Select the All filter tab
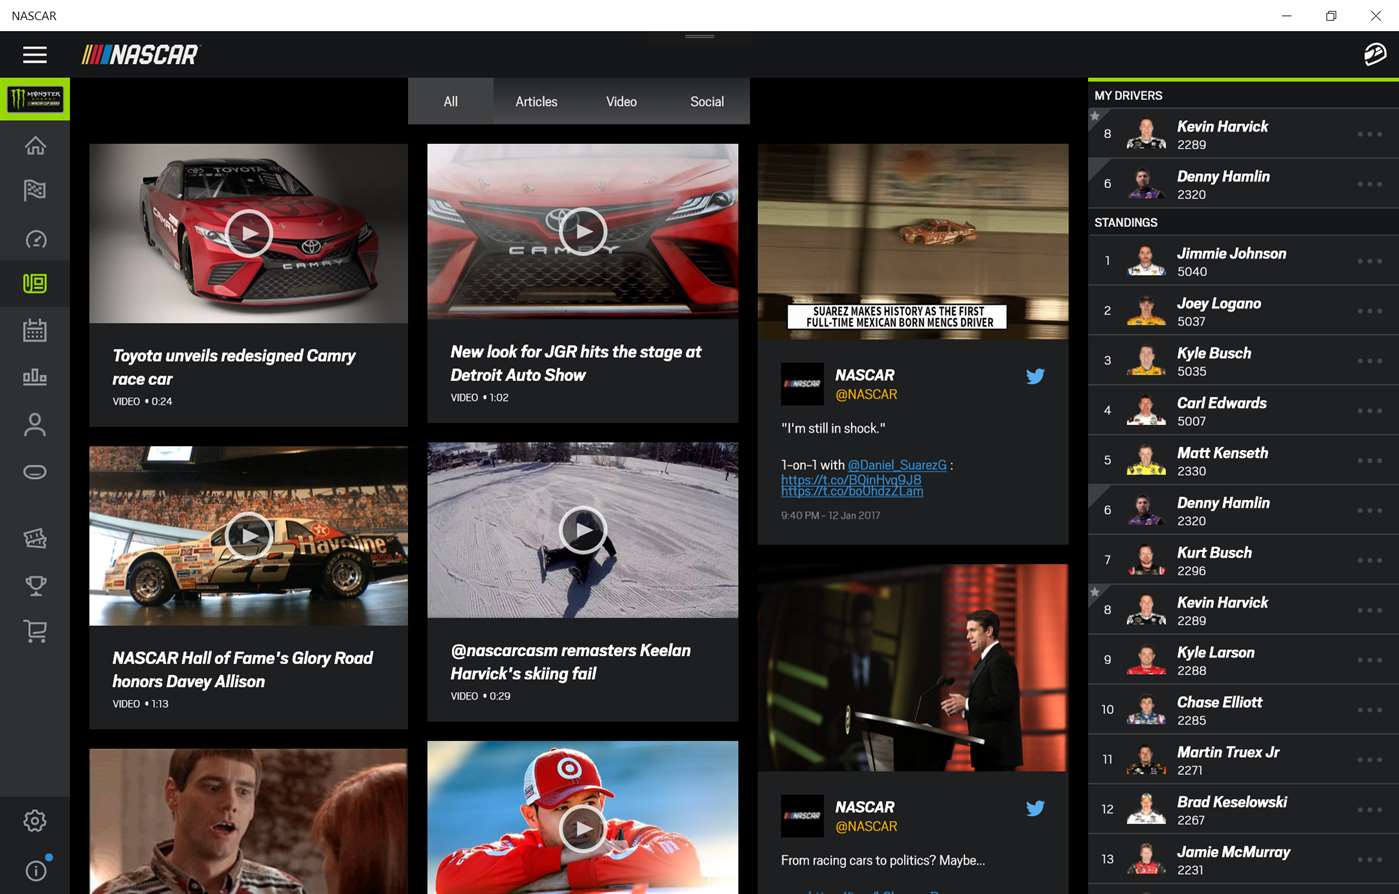 451,101
